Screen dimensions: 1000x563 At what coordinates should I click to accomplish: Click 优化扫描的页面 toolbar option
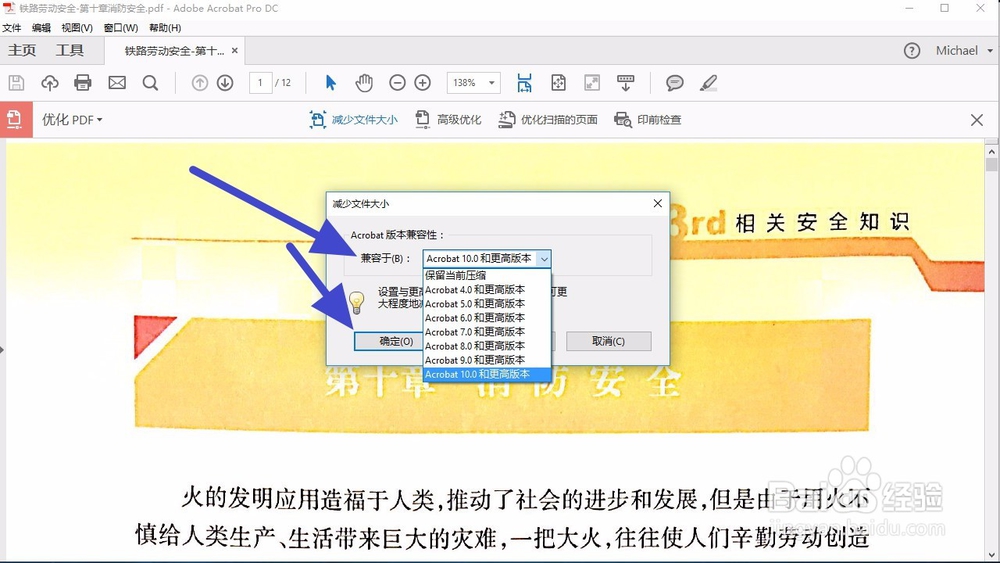click(548, 119)
